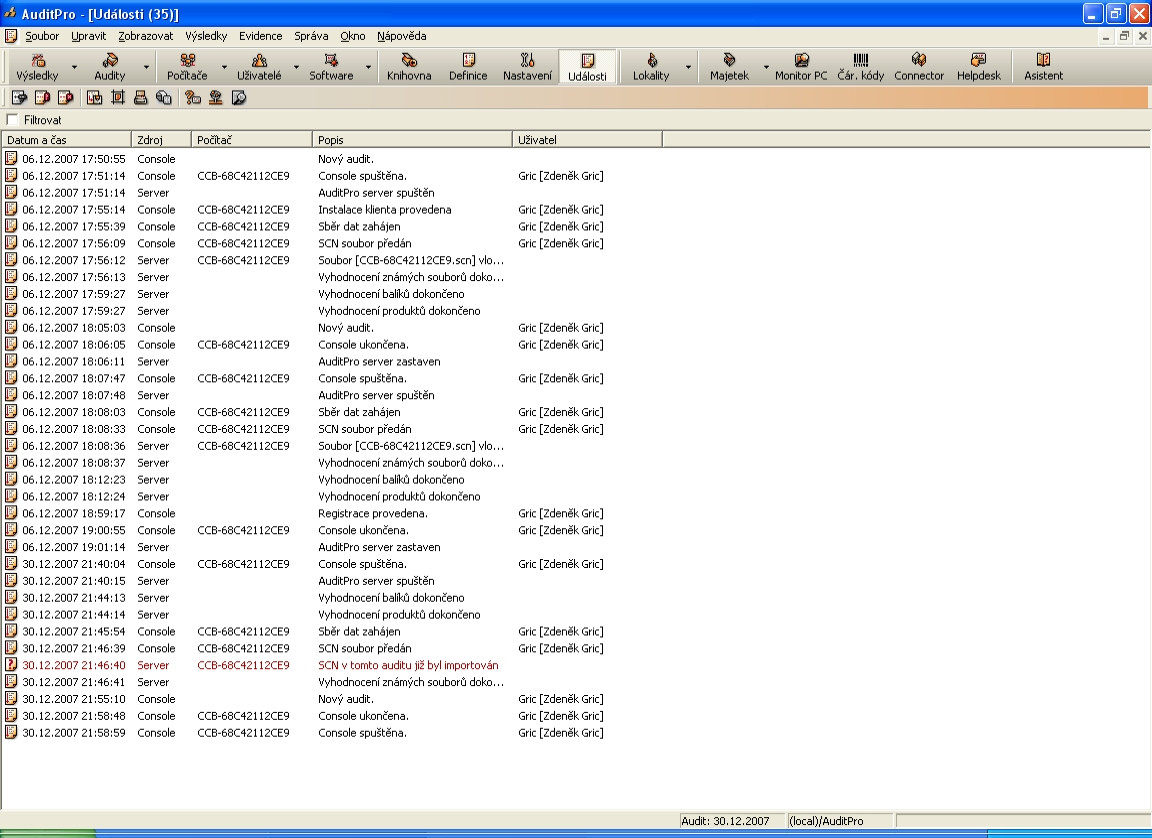
Task: Open Nastavení settings from the toolbar
Action: point(528,67)
